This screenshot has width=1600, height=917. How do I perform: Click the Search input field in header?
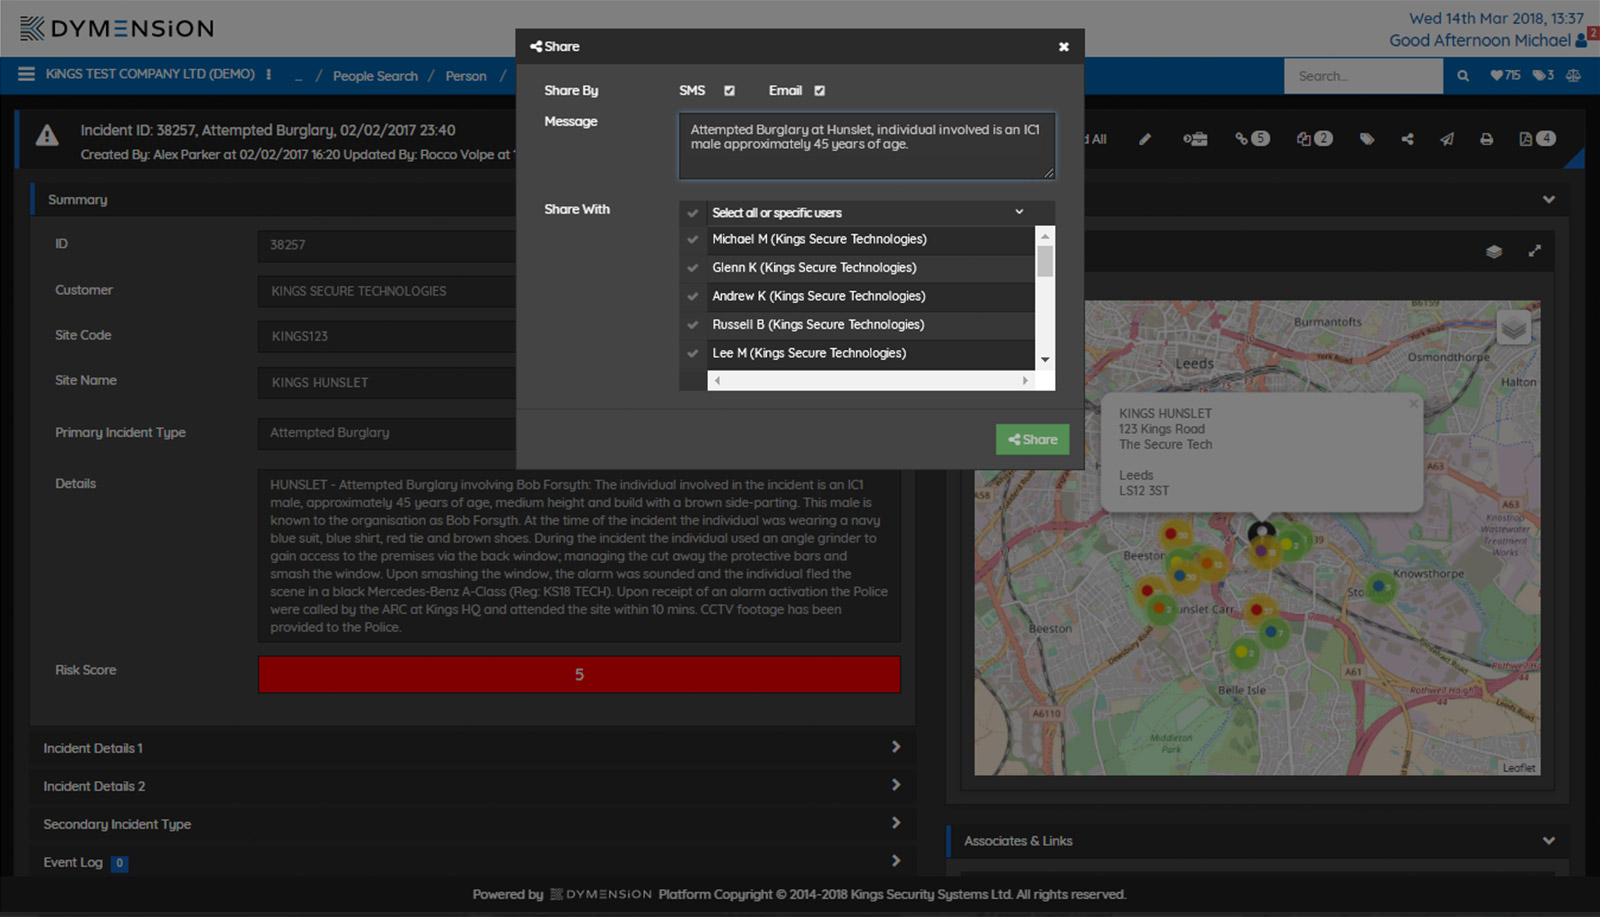(1363, 76)
